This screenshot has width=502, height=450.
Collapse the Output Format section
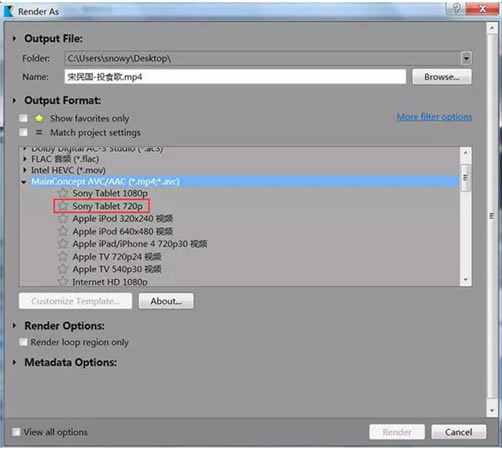[x=14, y=100]
